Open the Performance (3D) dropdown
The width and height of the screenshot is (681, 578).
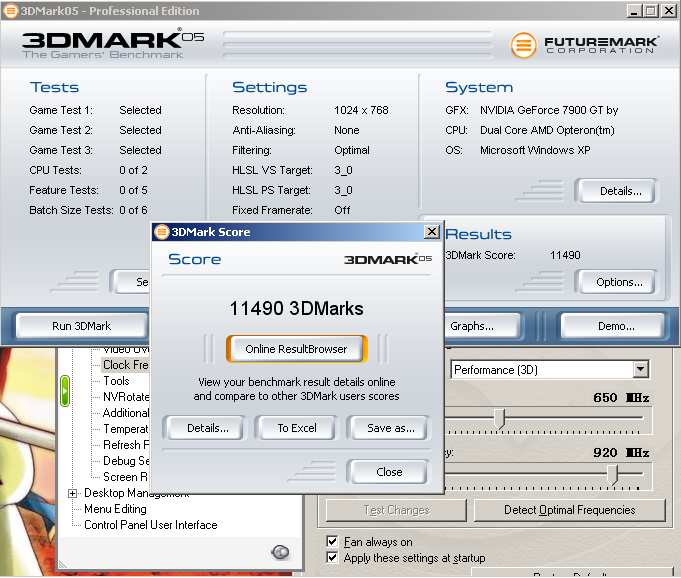pyautogui.click(x=640, y=370)
